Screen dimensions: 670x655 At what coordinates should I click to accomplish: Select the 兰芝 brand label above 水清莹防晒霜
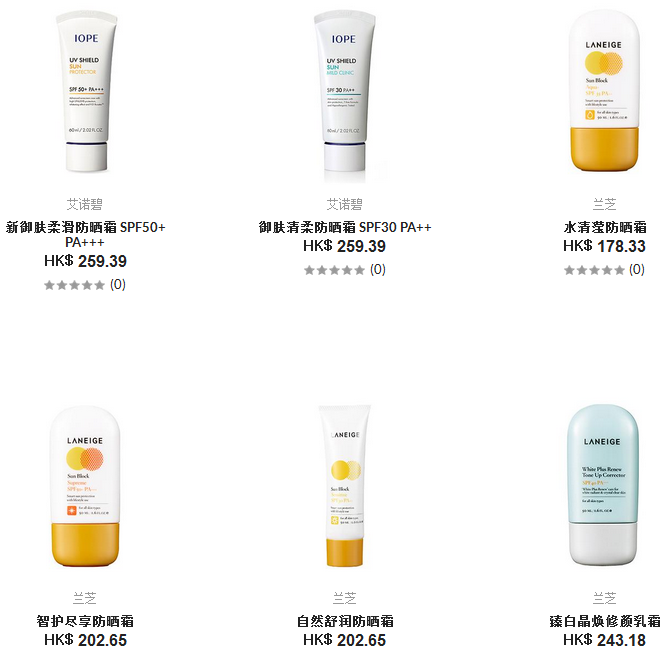coord(605,204)
